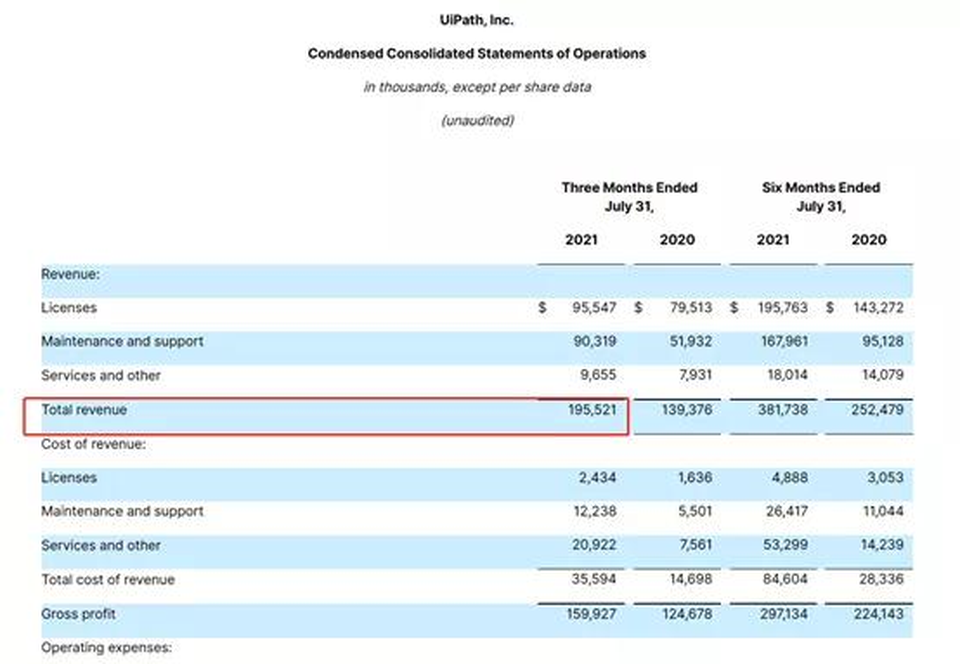Click the value 95,128

[x=883, y=341]
